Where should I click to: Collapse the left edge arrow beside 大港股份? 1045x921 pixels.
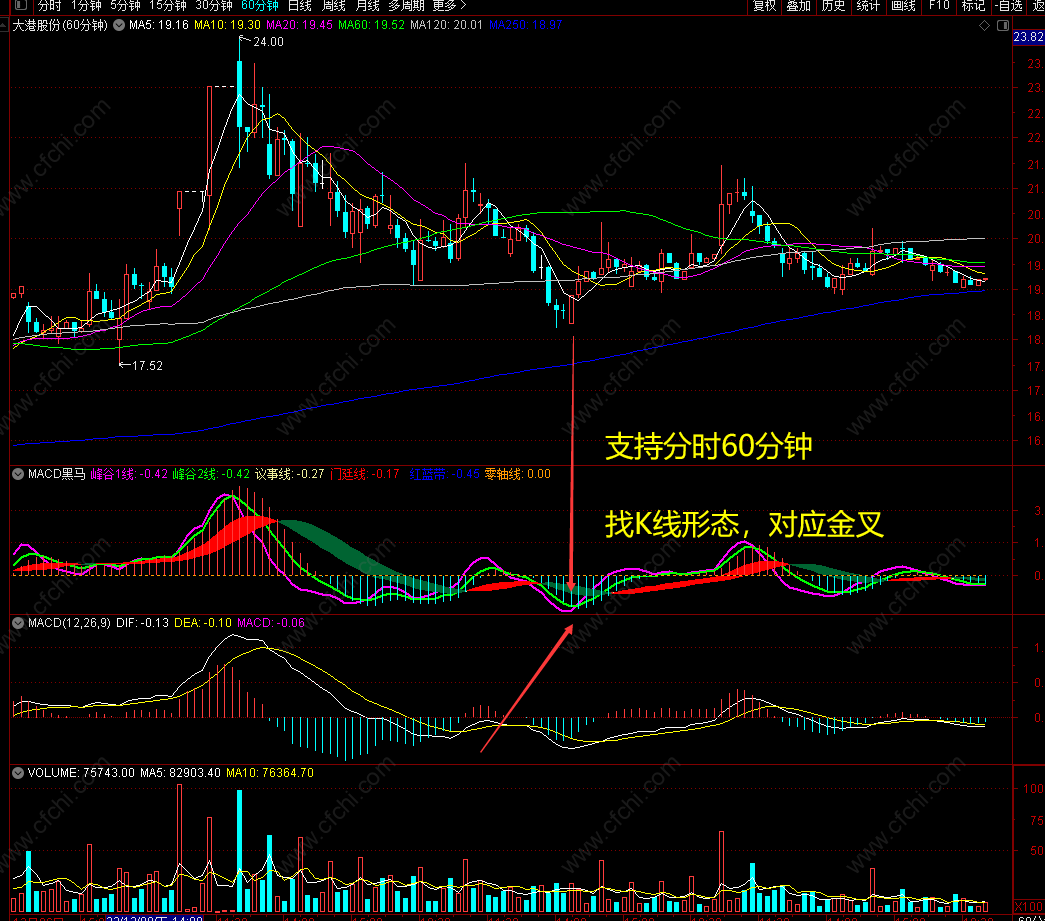click(x=4, y=25)
